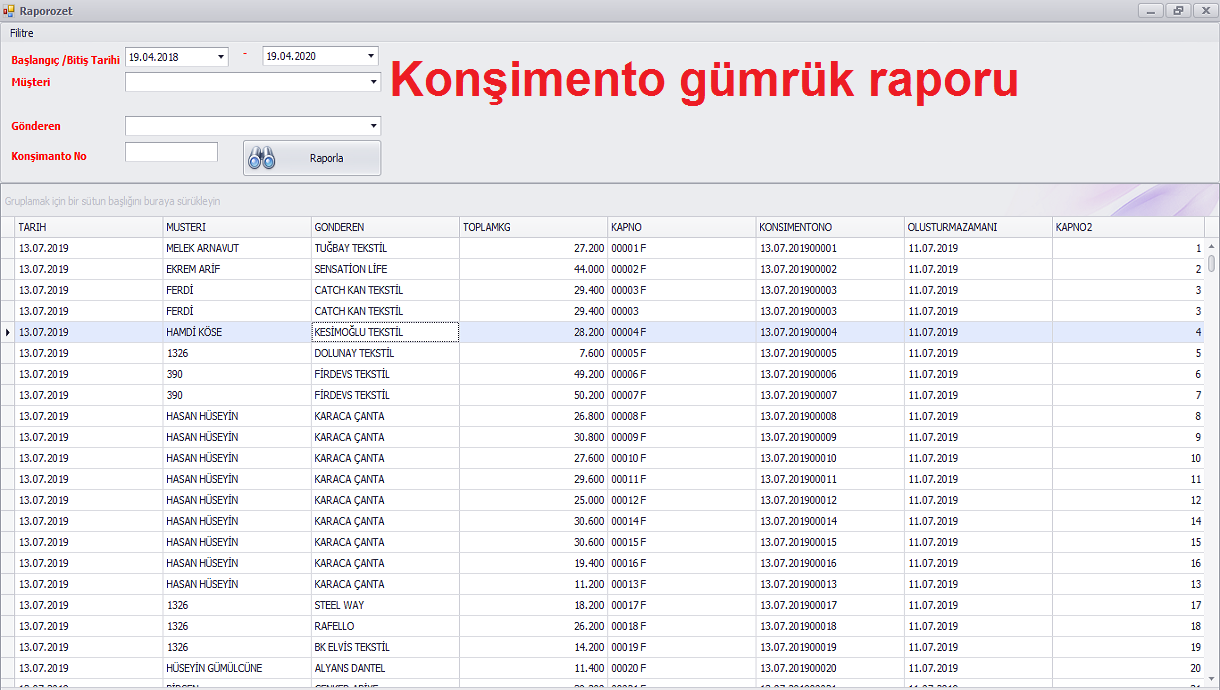Click the grid's vertical scrollbar thumb
Viewport: 1220px width, 690px height.
[x=1212, y=263]
